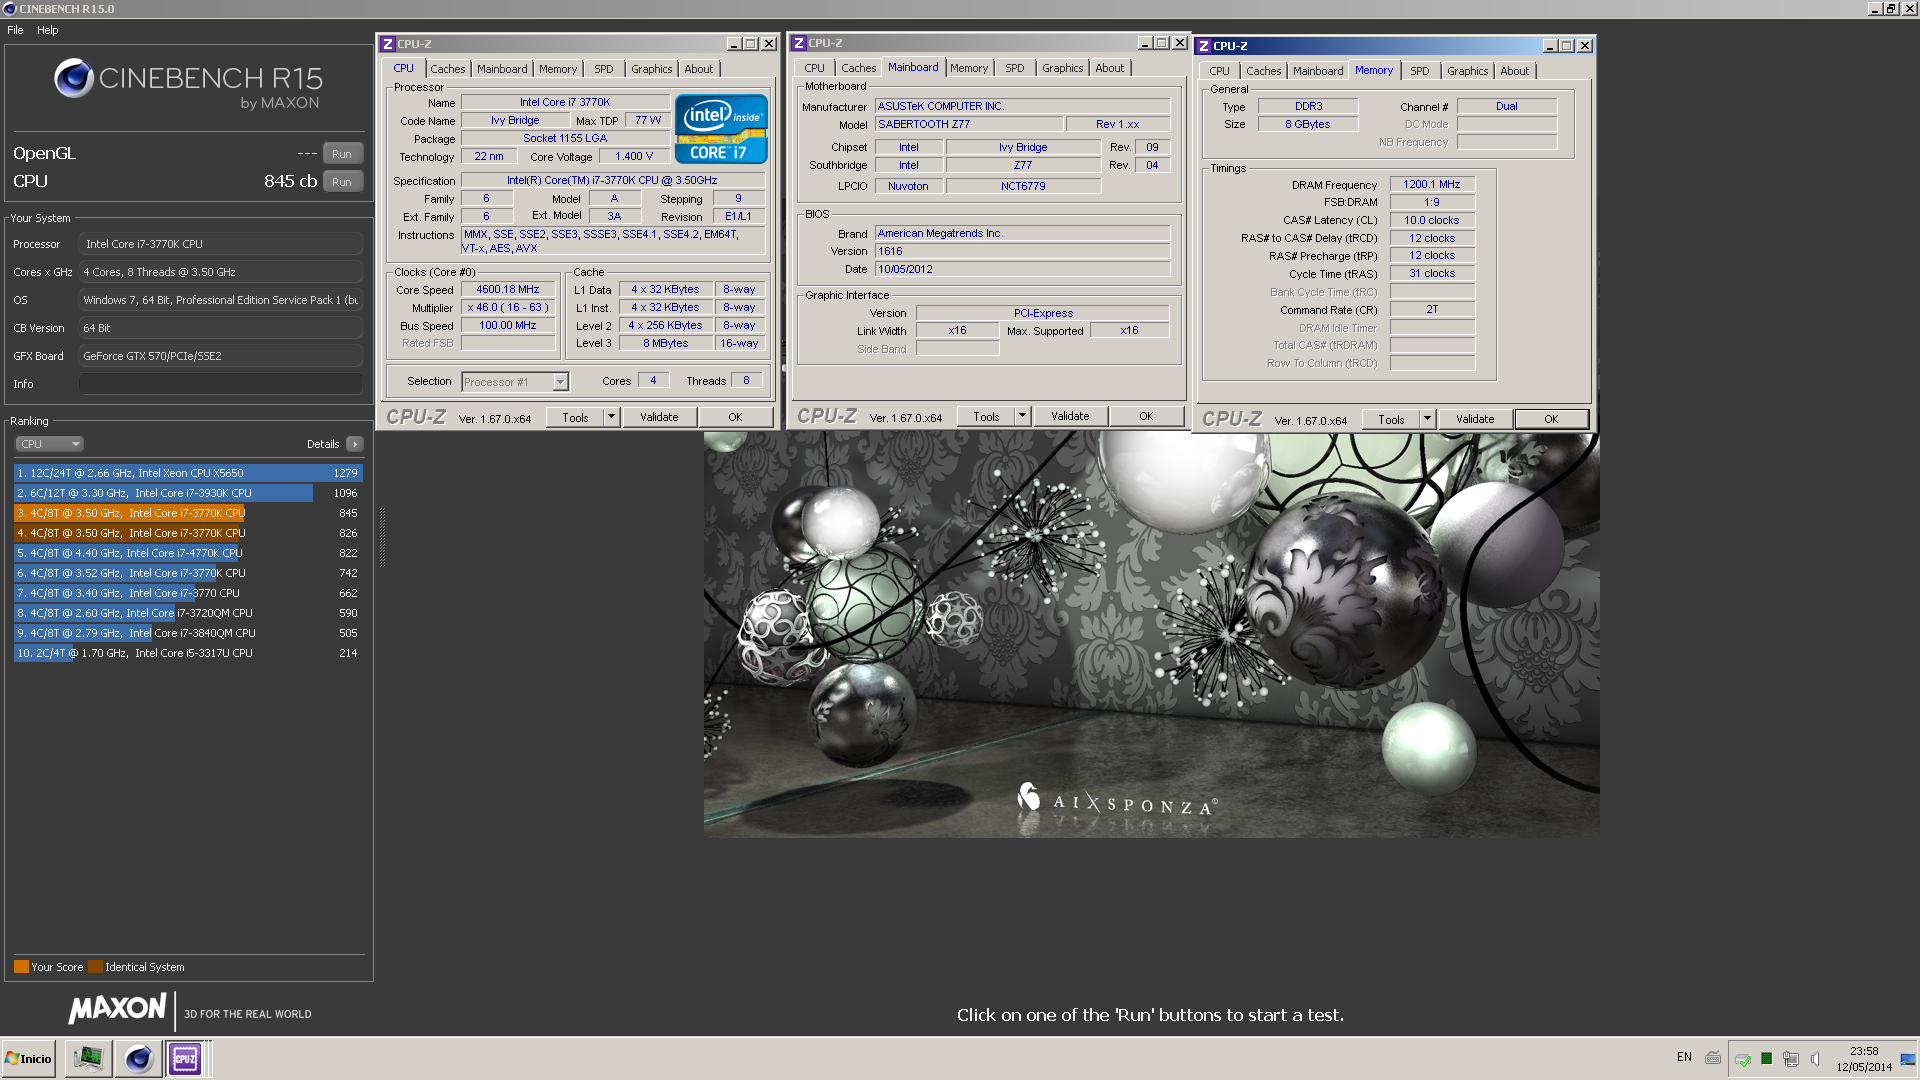Screen dimensions: 1920x1080
Task: Open the CPU ranking type dropdown
Action: pyautogui.click(x=49, y=444)
